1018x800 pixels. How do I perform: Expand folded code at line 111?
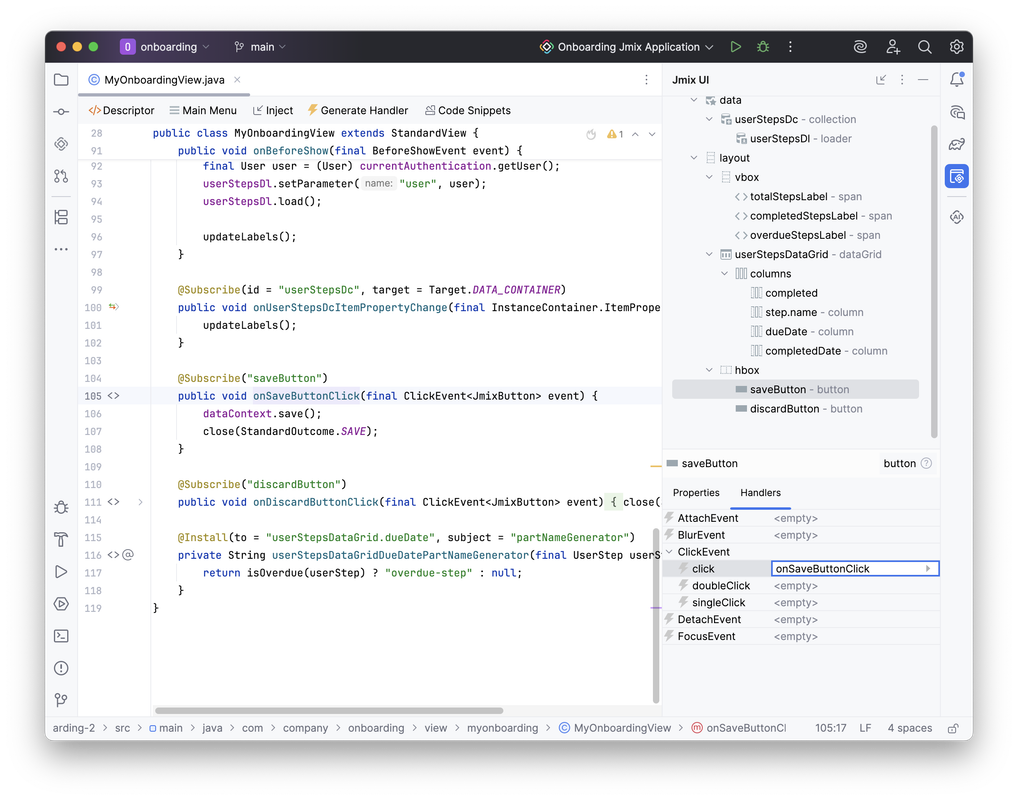coord(140,502)
